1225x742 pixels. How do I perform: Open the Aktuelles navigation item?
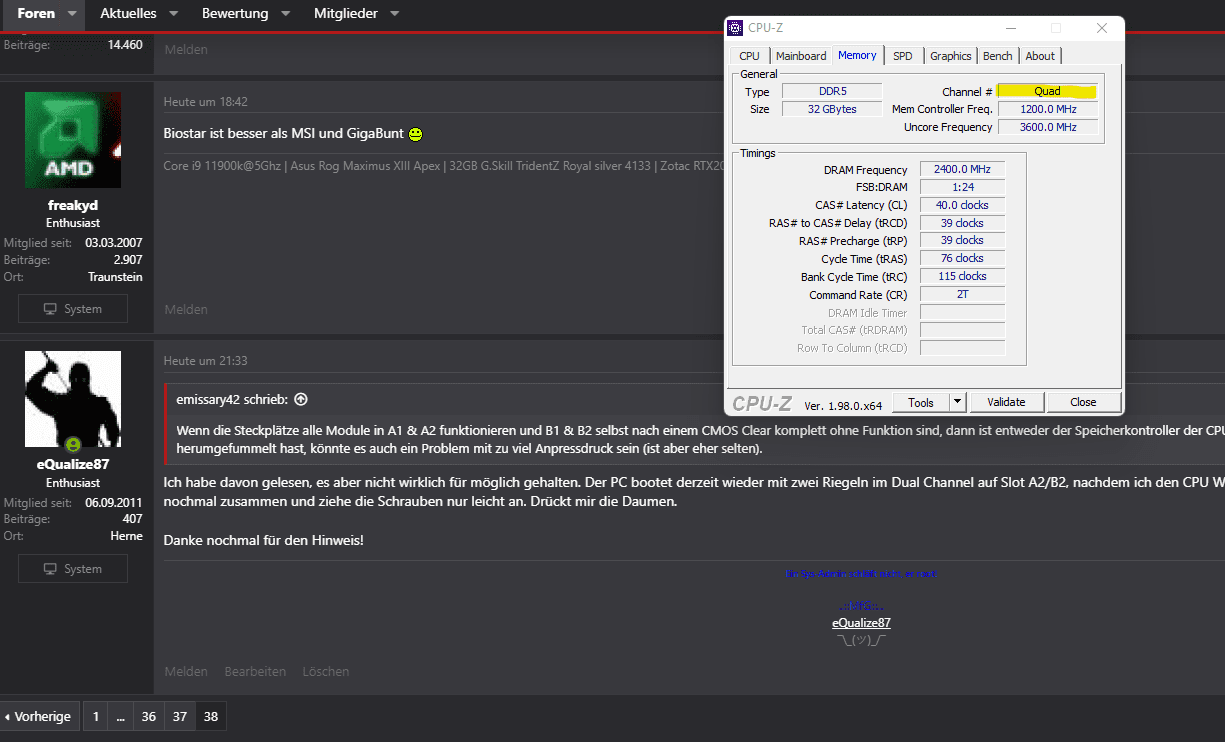(128, 14)
